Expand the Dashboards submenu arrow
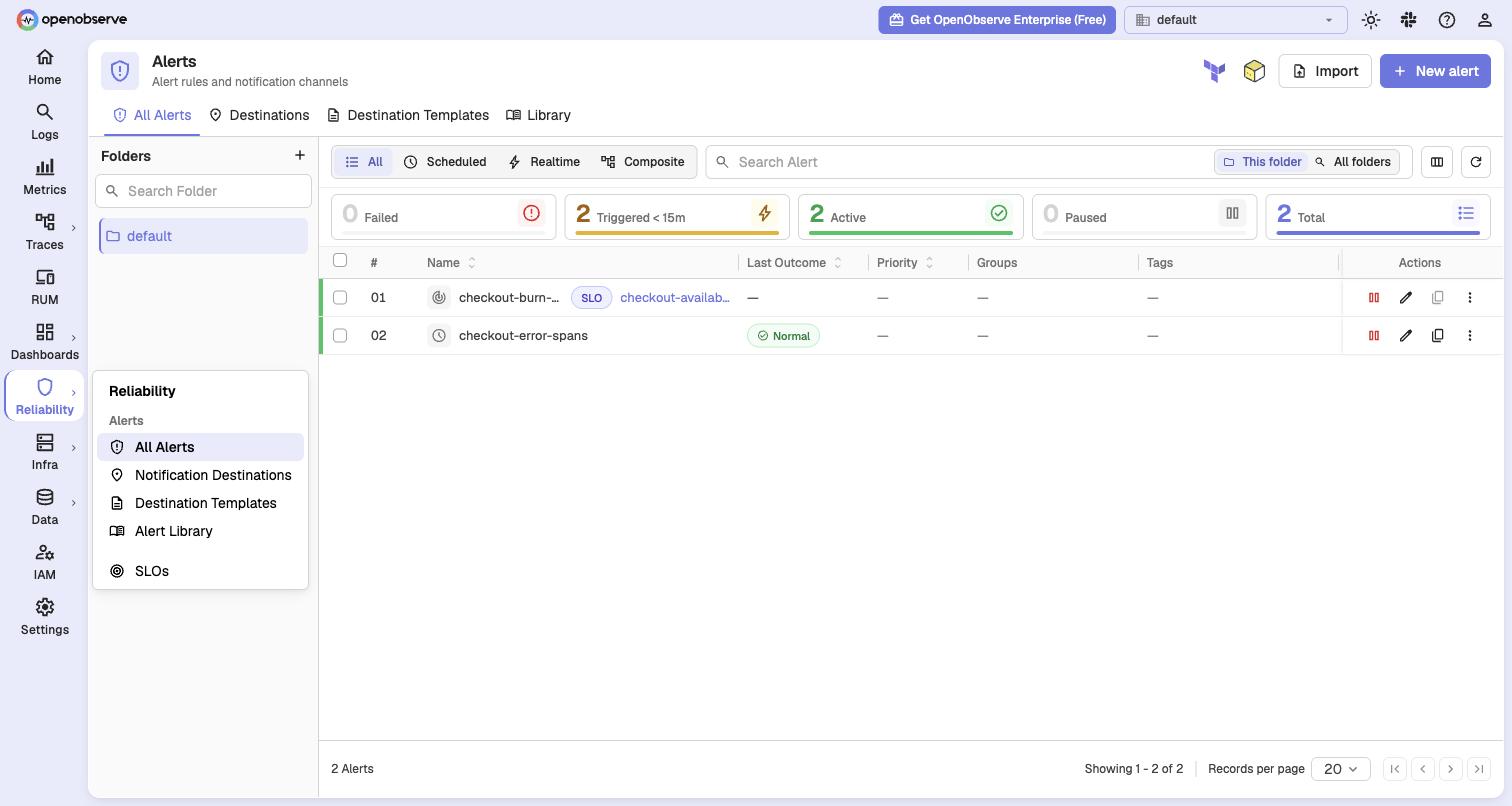Image resolution: width=1512 pixels, height=806 pixels. coord(73,338)
